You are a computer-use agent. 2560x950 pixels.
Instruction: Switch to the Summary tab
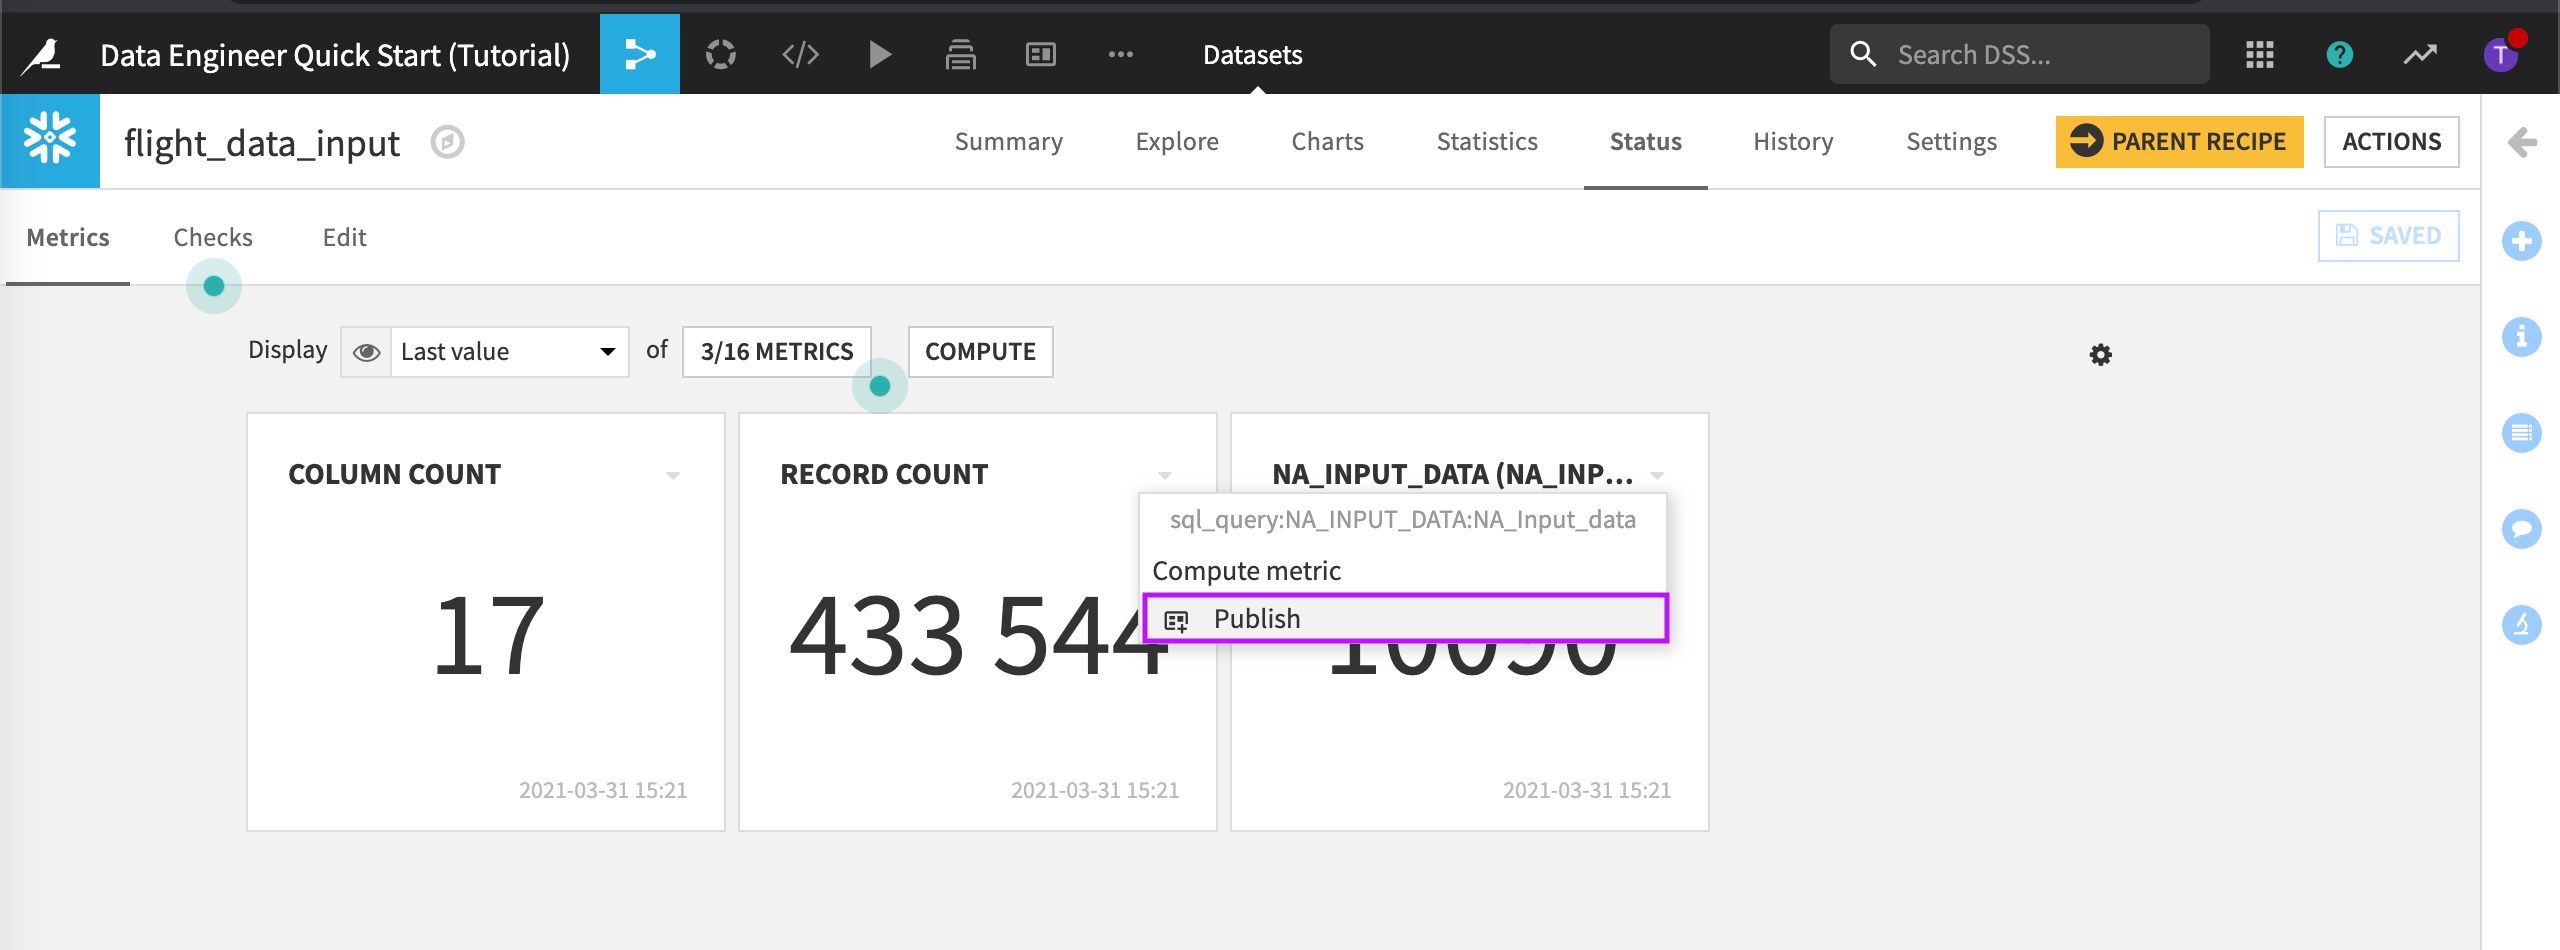[x=1008, y=141]
